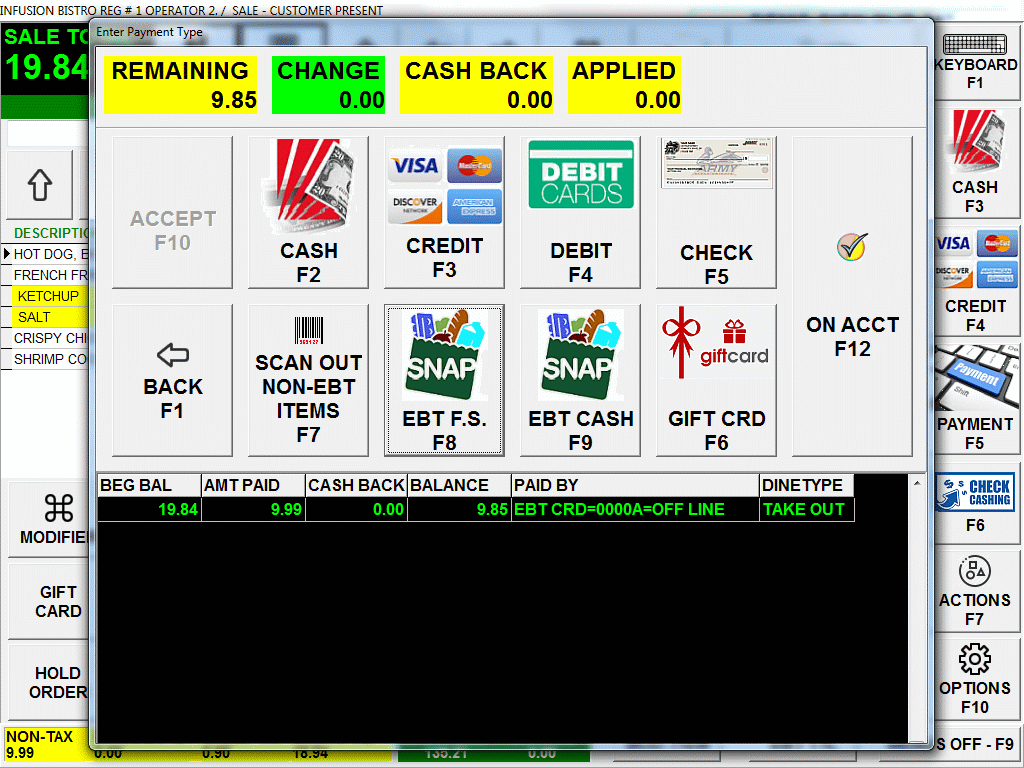The width and height of the screenshot is (1024, 768).
Task: Select Cash F2 payment type
Action: [308, 212]
